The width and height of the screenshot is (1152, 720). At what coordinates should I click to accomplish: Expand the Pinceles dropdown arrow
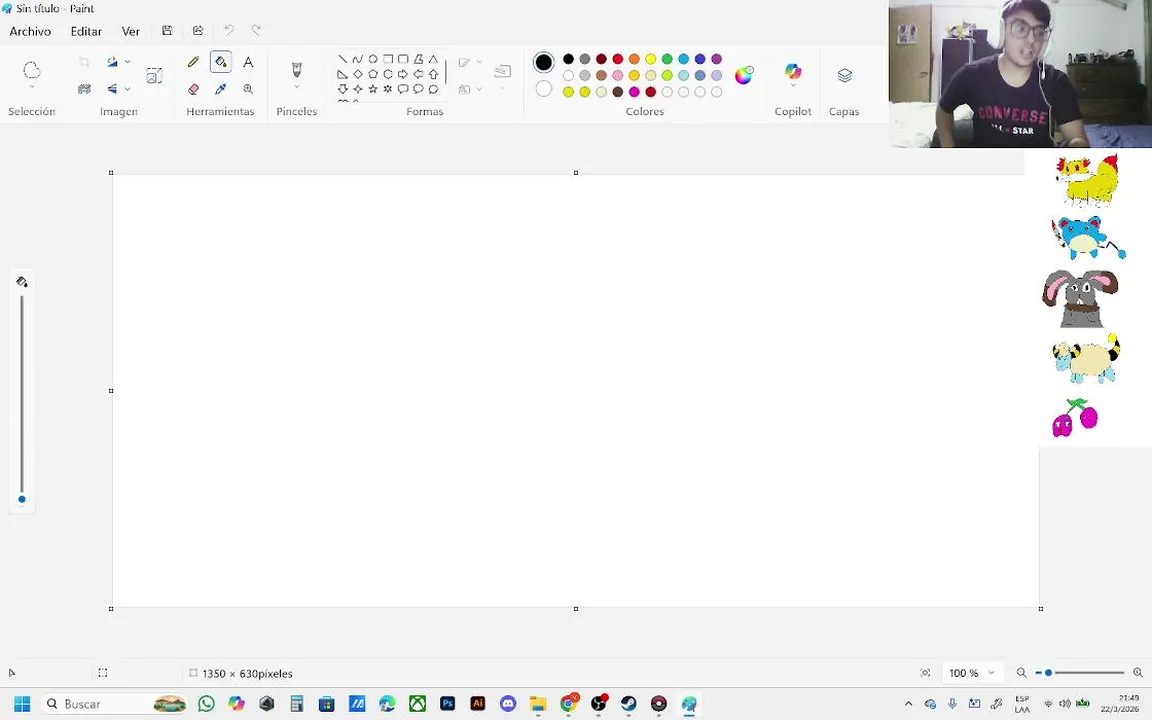click(297, 87)
